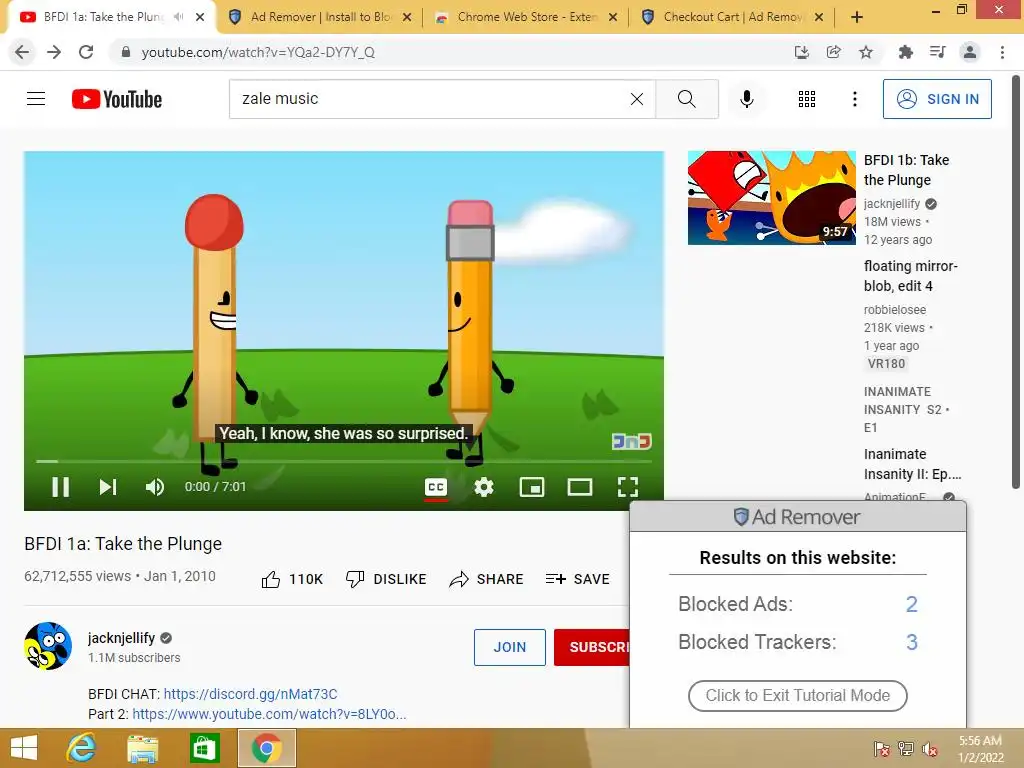1024x768 pixels.
Task: Open the discord.gg/nMat73C link
Action: click(x=250, y=694)
